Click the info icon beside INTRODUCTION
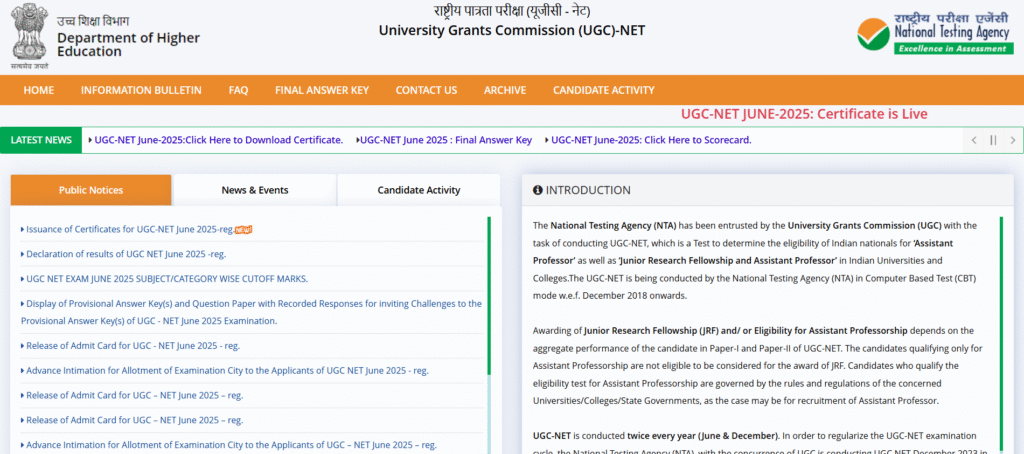Screen dimensions: 1024x454 [537, 190]
